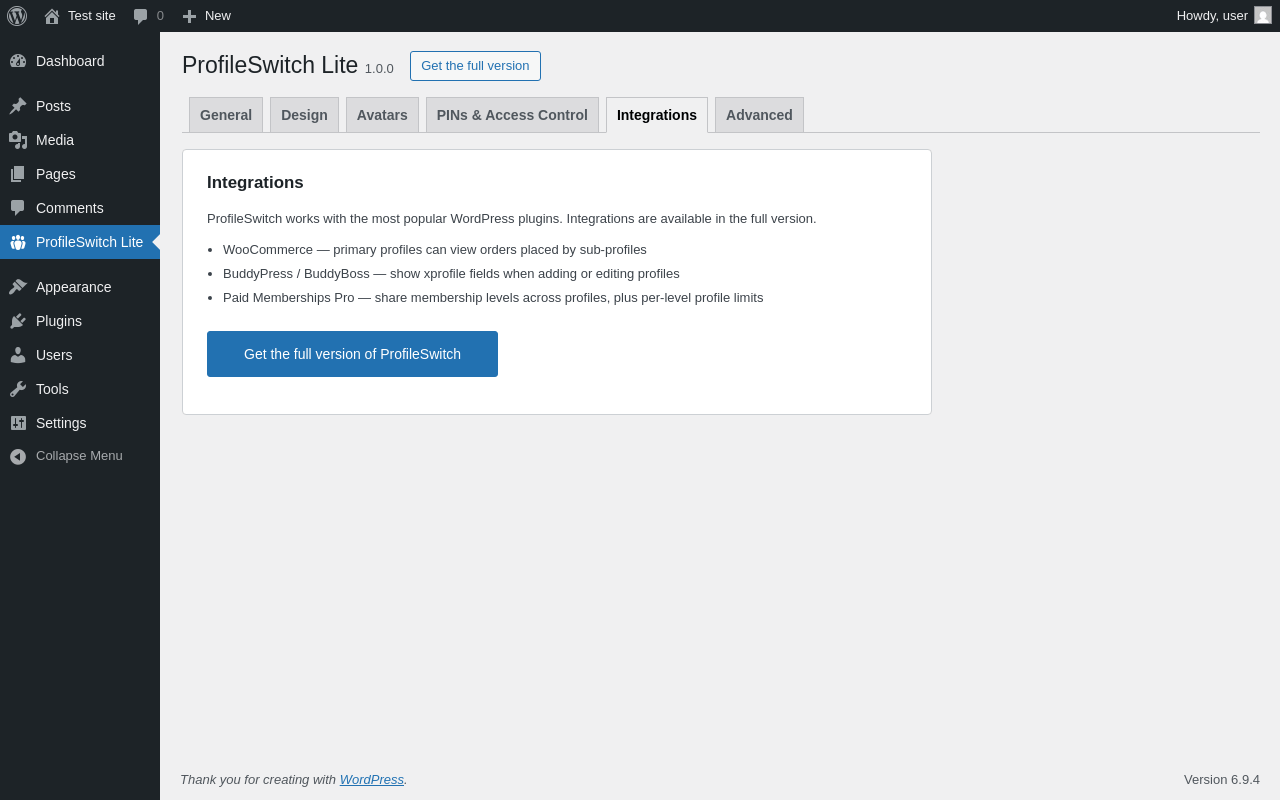The height and width of the screenshot is (800, 1280).
Task: Open PINs & Access Control tab
Action: pos(512,115)
